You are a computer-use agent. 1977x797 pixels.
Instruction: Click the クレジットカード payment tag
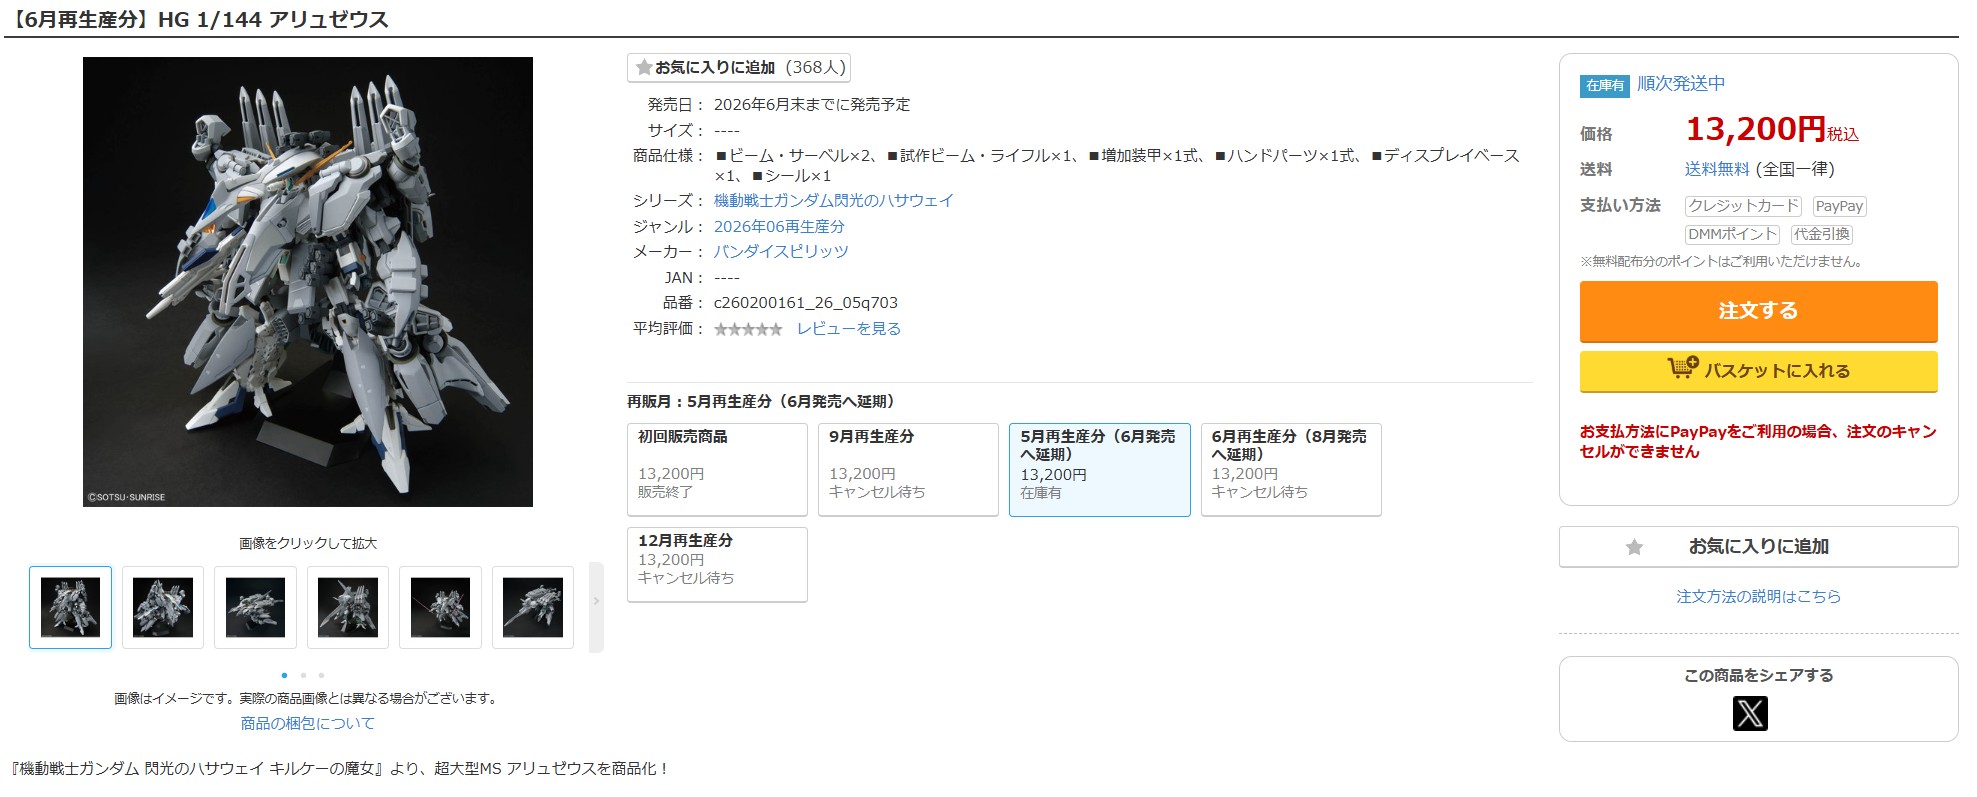(x=1743, y=206)
